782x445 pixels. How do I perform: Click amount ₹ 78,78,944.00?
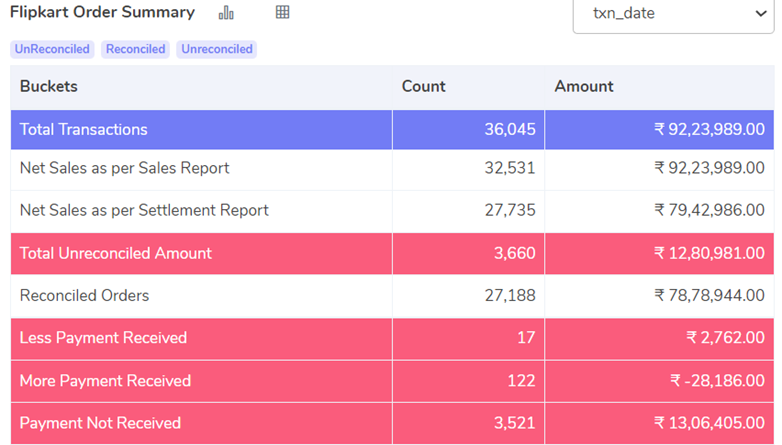(709, 296)
